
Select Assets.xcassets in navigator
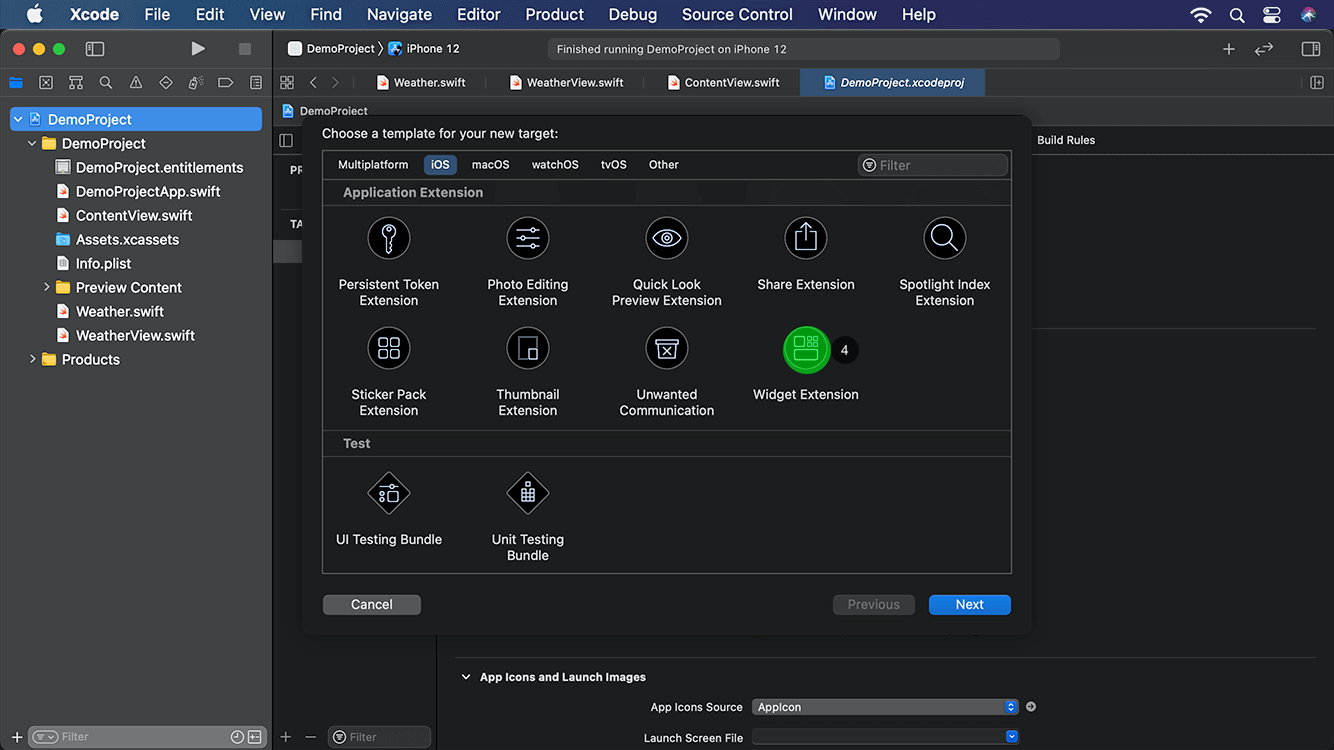[x=128, y=239]
